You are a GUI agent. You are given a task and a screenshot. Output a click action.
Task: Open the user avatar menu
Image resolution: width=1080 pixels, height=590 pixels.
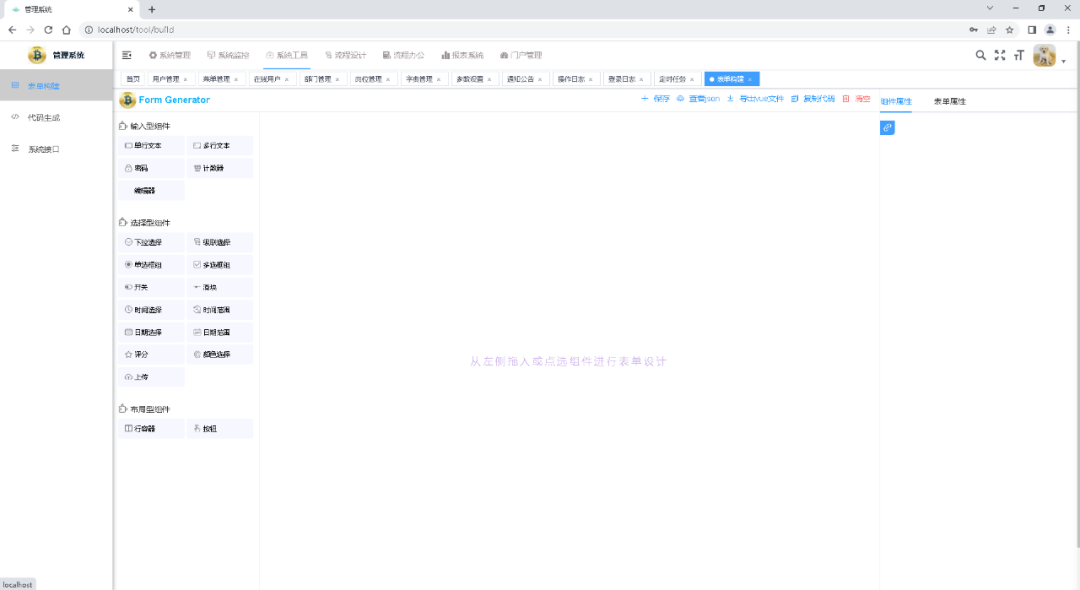[1045, 55]
